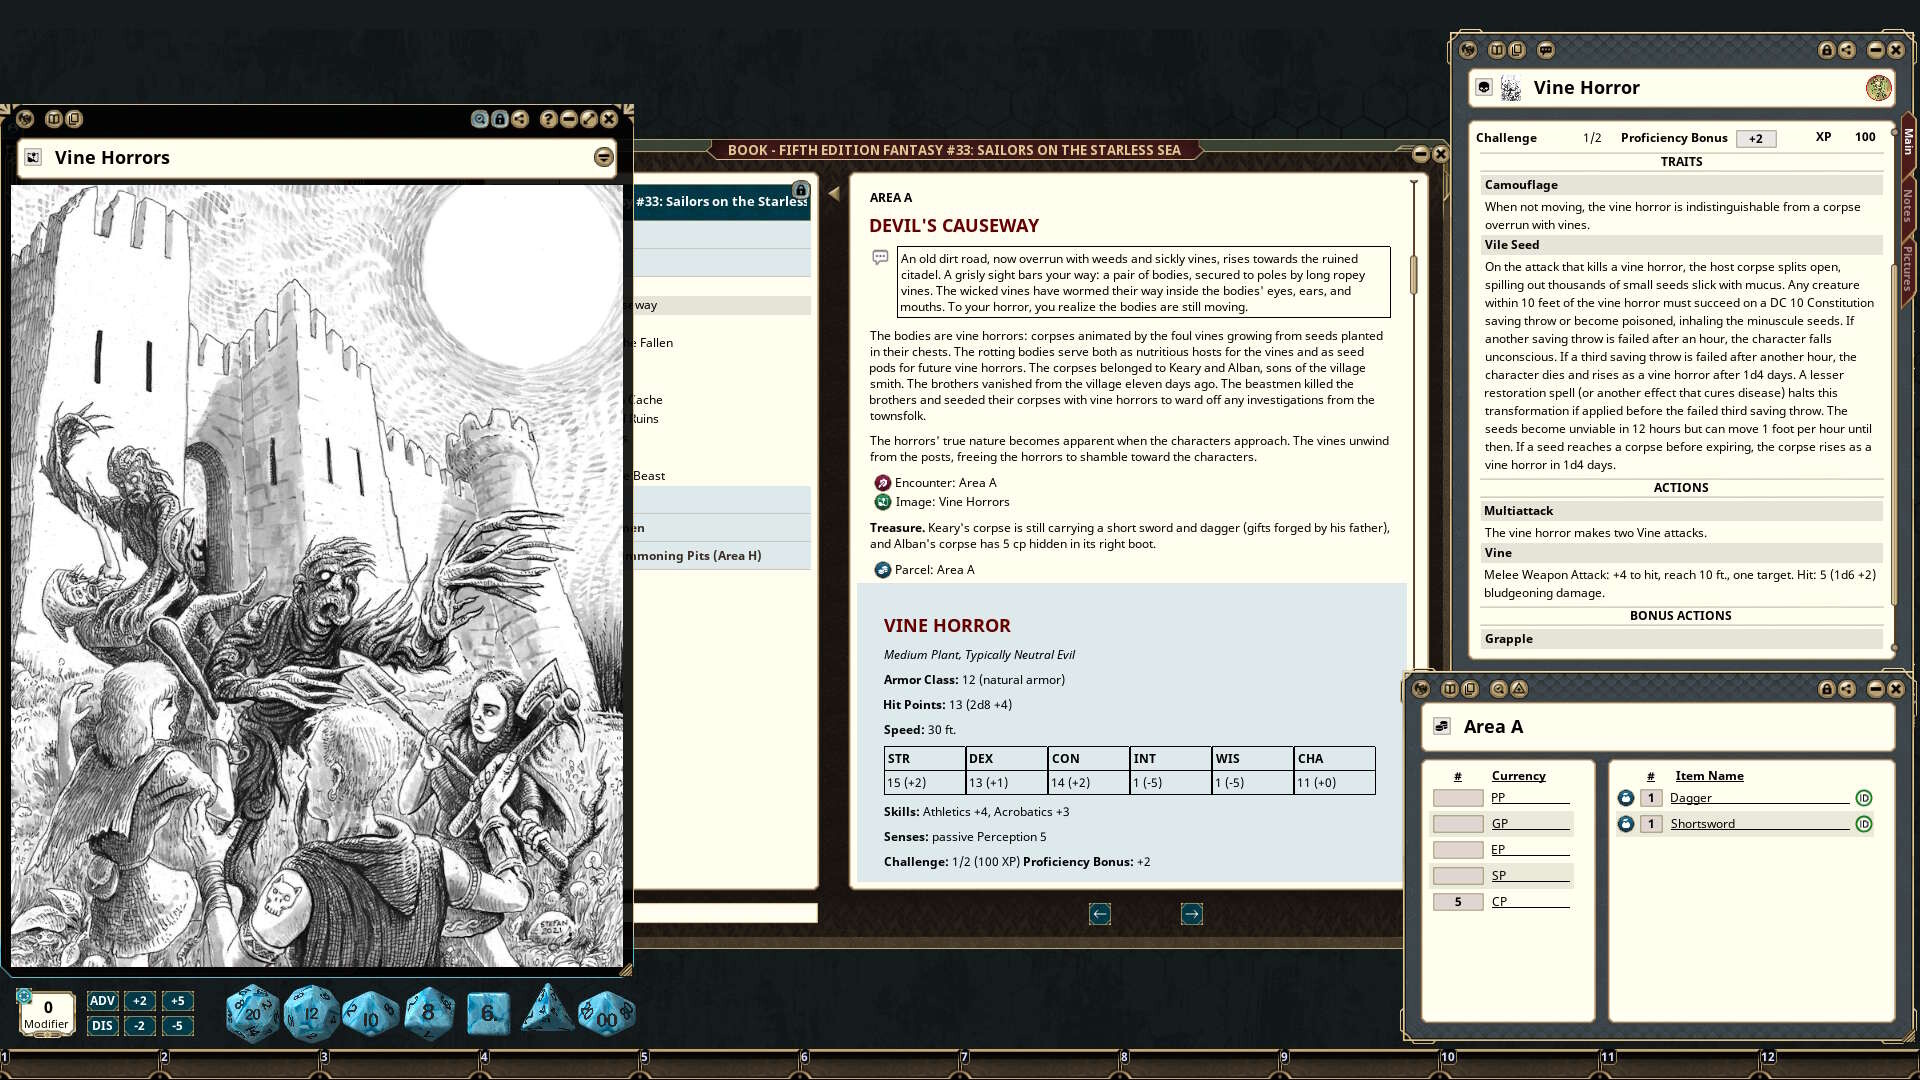The width and height of the screenshot is (1920, 1080).
Task: Click triangle icon in Area A parcel window
Action: 1519,689
